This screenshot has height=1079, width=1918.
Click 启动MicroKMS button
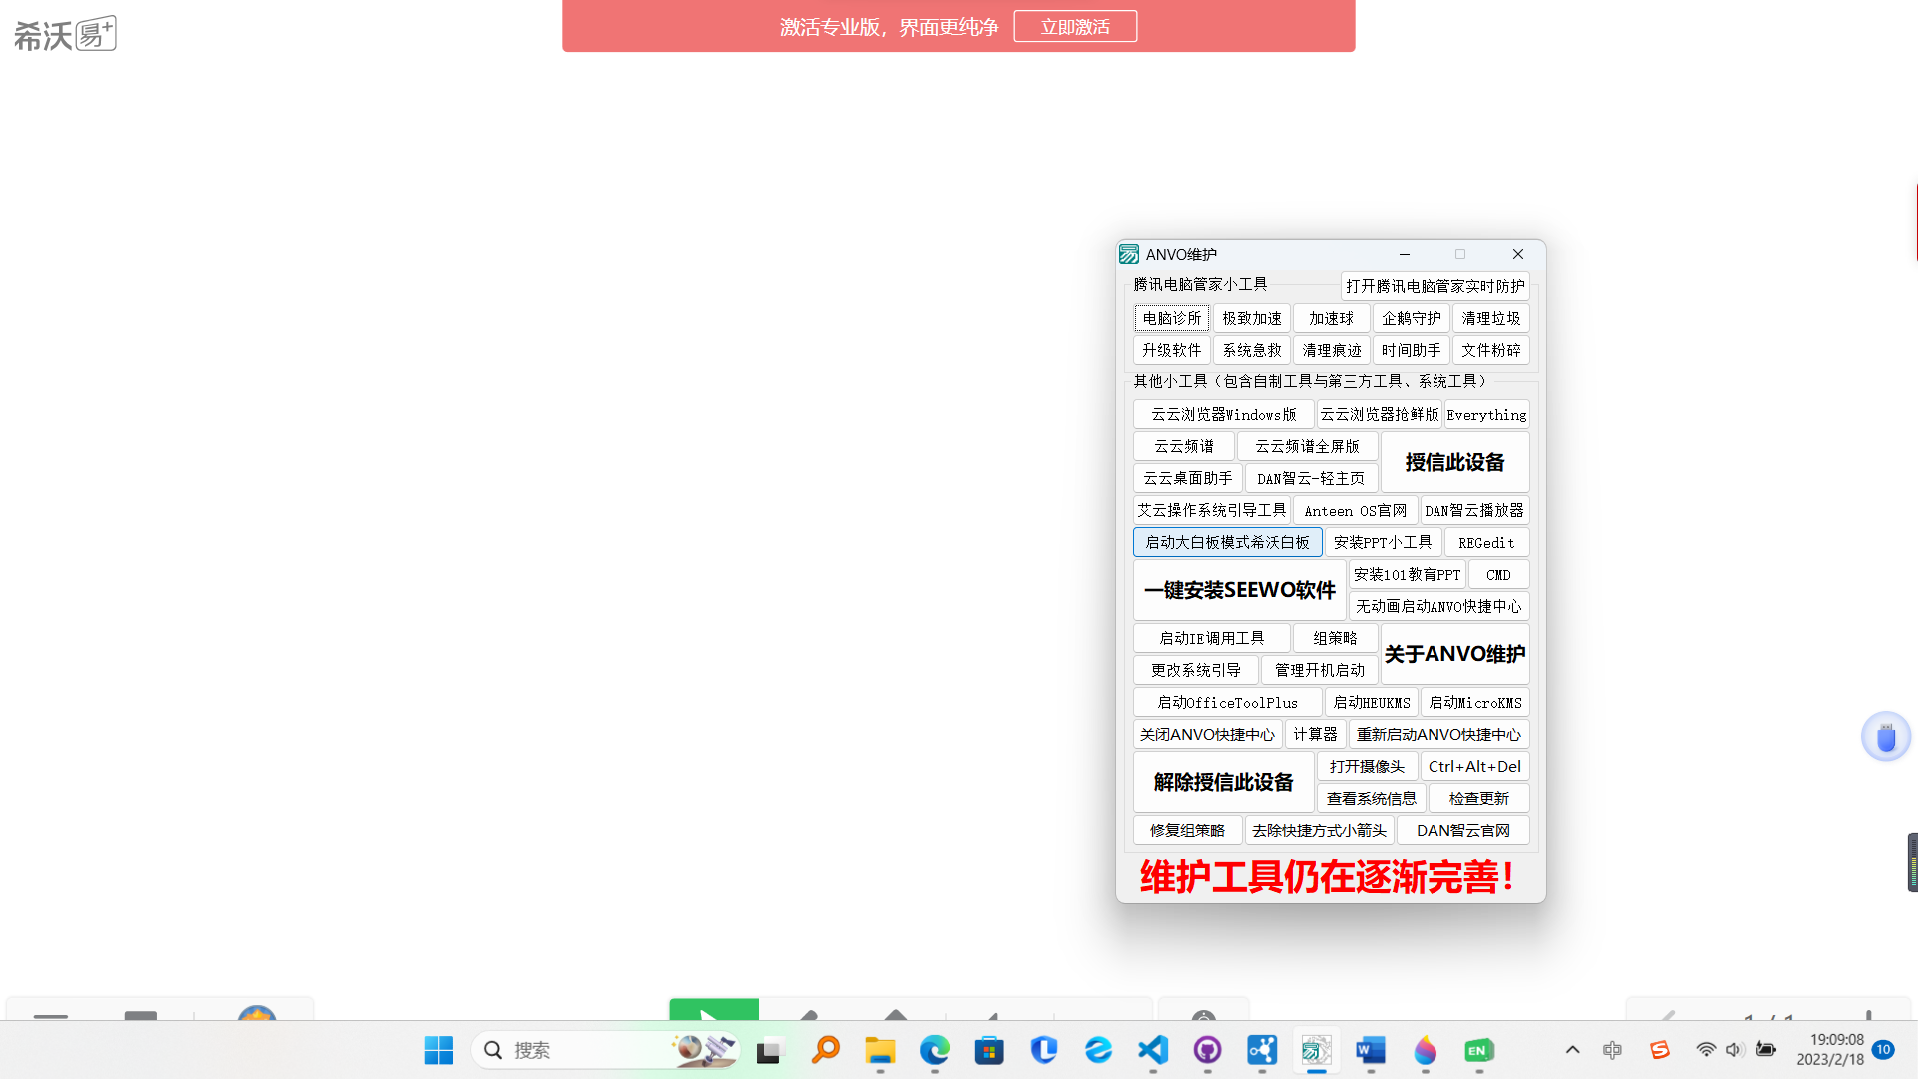pos(1475,702)
